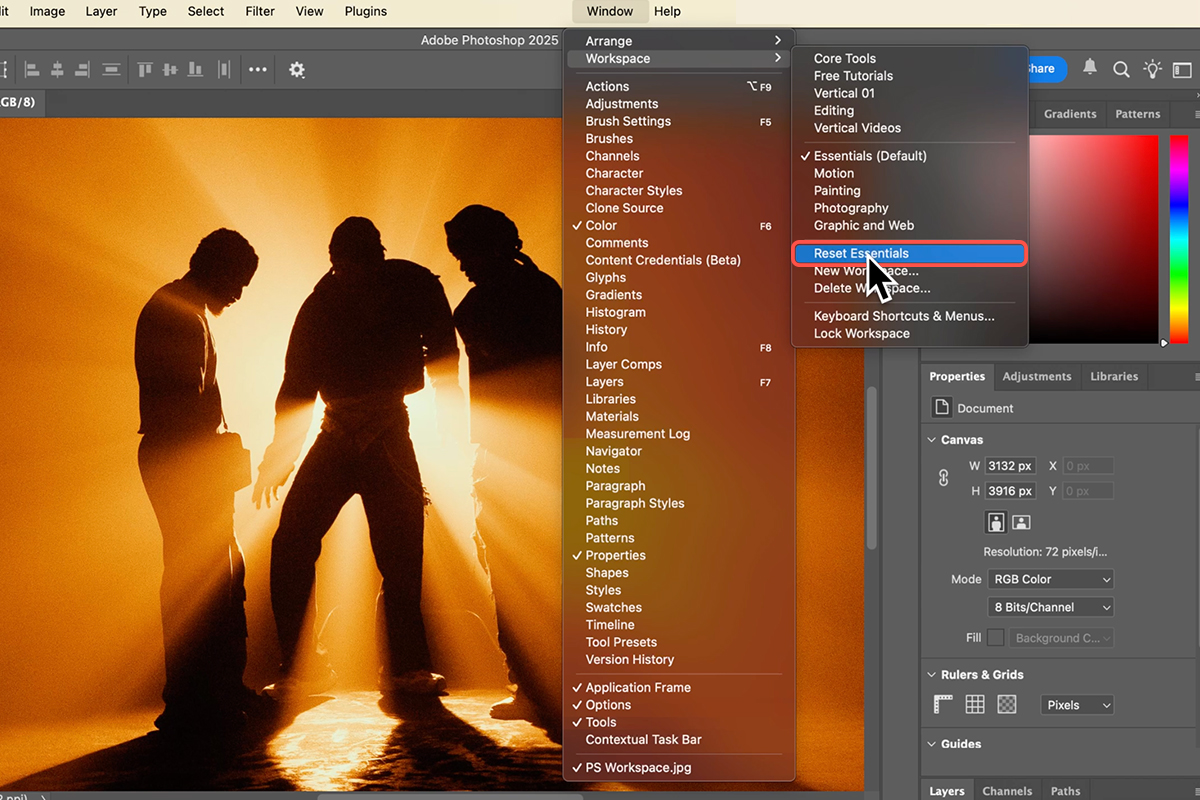
Task: Click the canvas width input field
Action: [x=1010, y=466]
